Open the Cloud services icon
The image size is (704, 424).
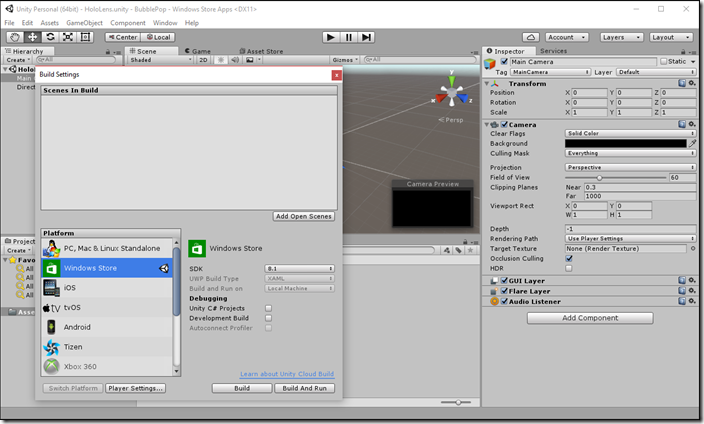pos(531,37)
